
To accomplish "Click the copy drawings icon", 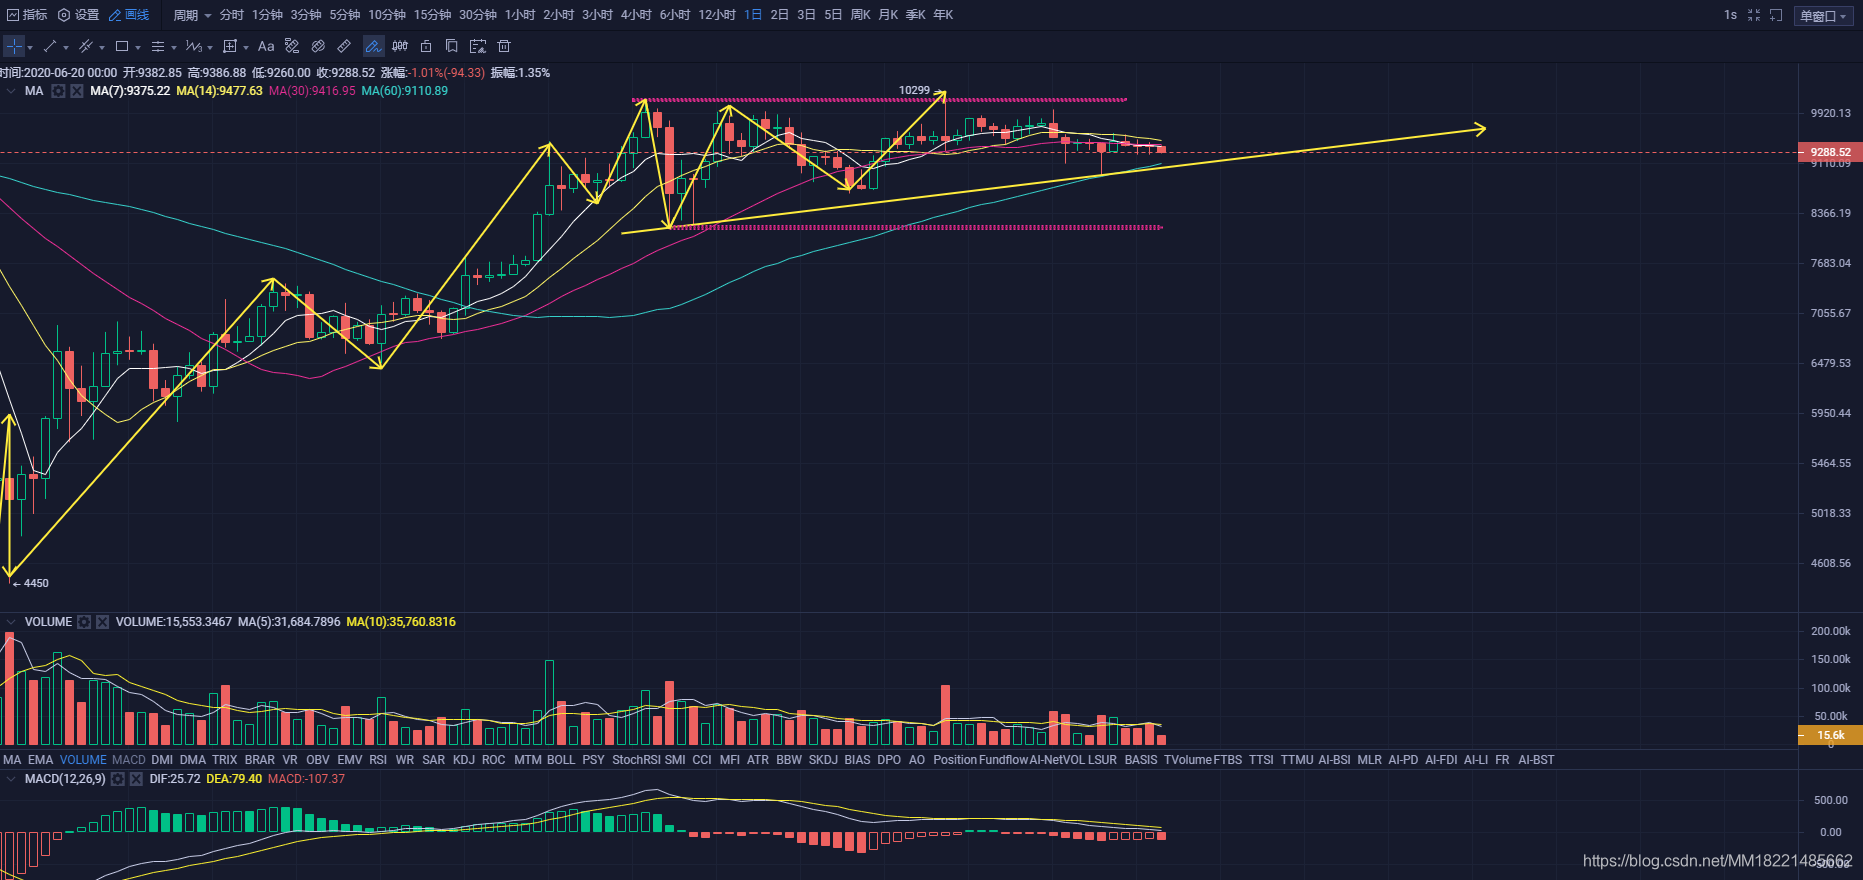I will pyautogui.click(x=452, y=46).
